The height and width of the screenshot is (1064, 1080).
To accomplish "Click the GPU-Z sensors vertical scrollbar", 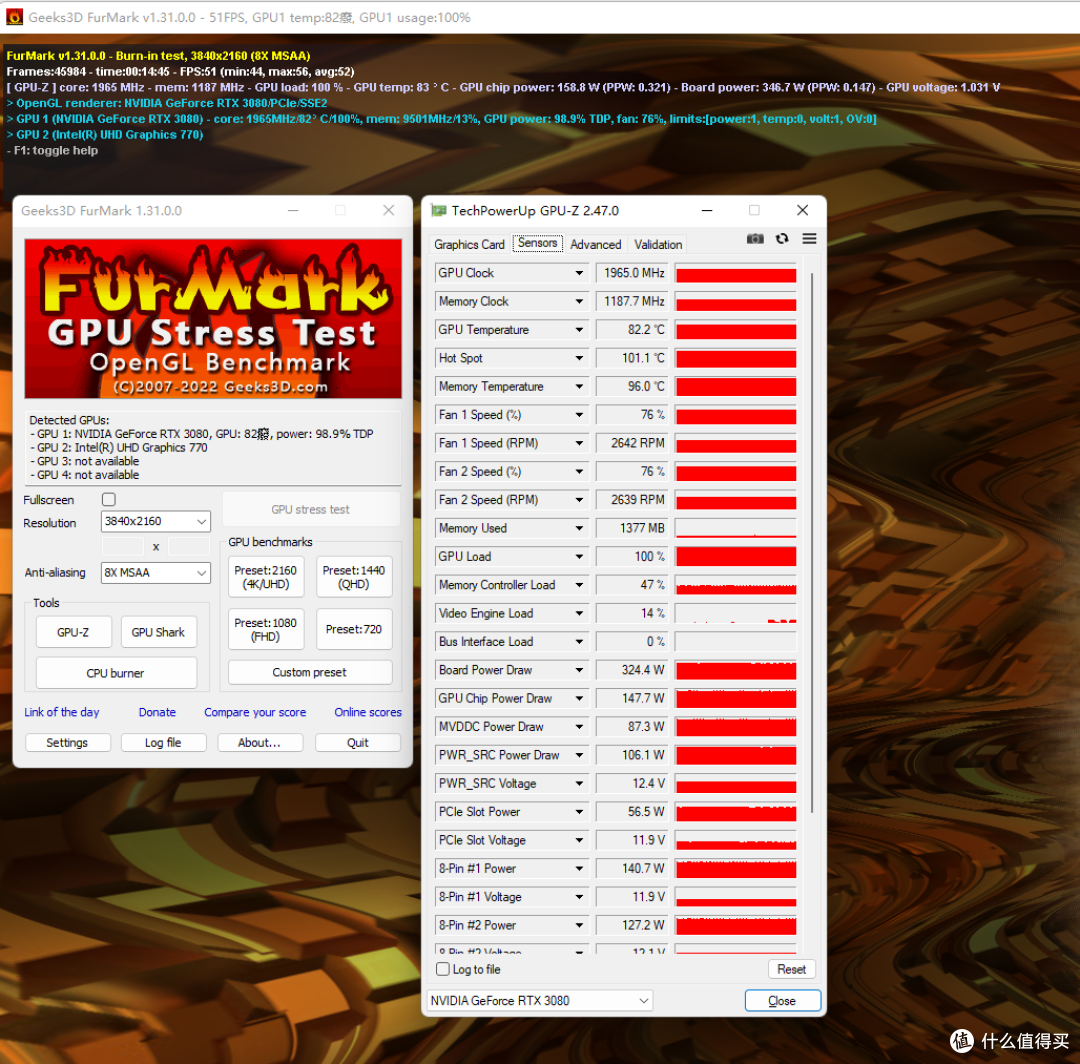I will pyautogui.click(x=813, y=542).
